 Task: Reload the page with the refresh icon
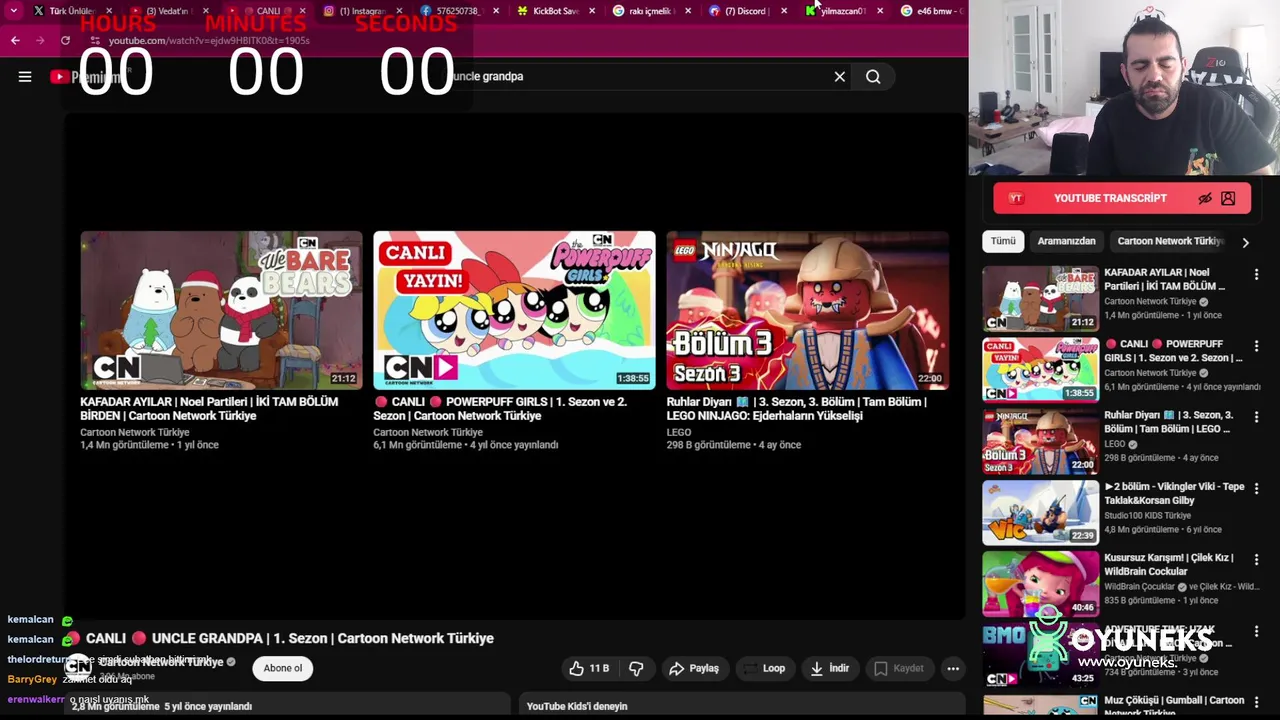point(65,40)
